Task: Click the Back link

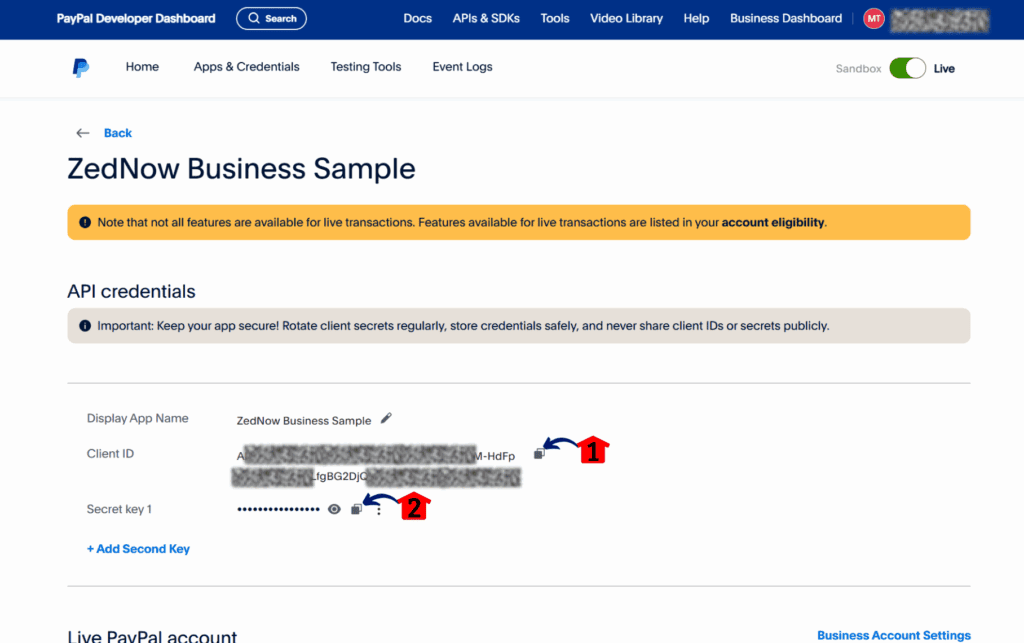Action: [x=118, y=133]
